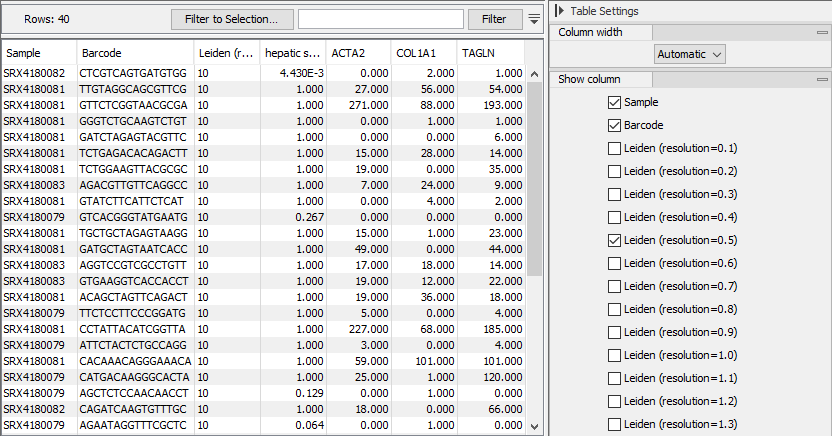Select barcode AGAATAGGTTTCGCTC cell

pyautogui.click(x=135, y=425)
